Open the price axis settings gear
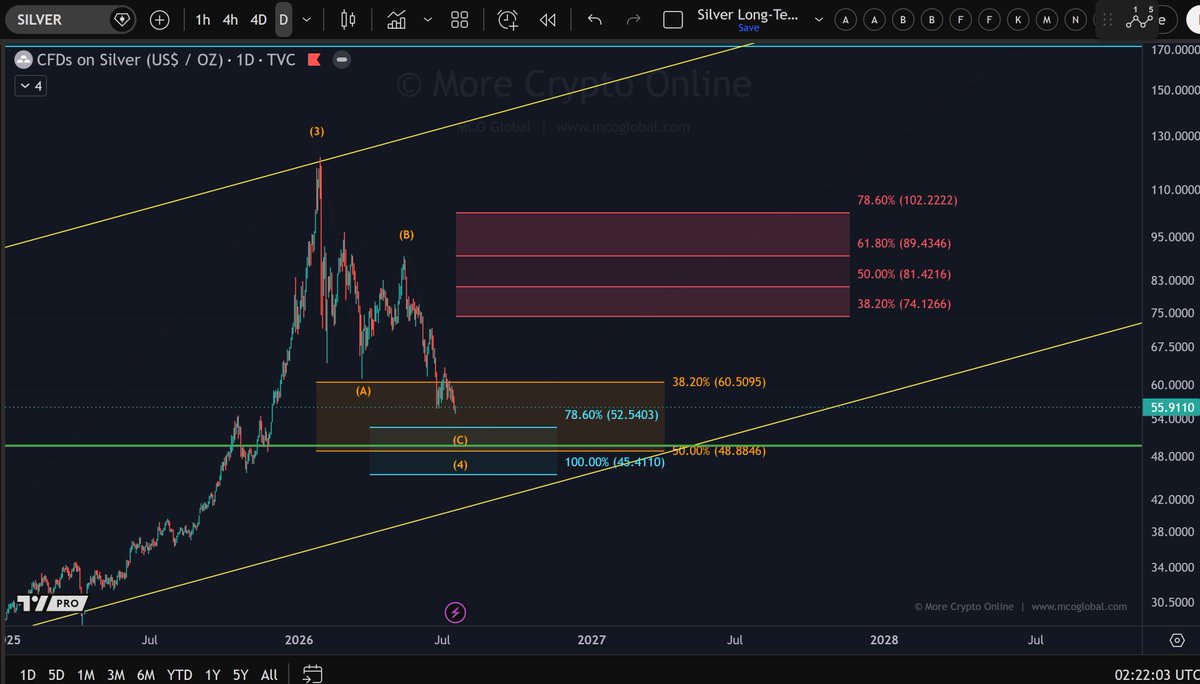The height and width of the screenshot is (684, 1200). click(1176, 639)
